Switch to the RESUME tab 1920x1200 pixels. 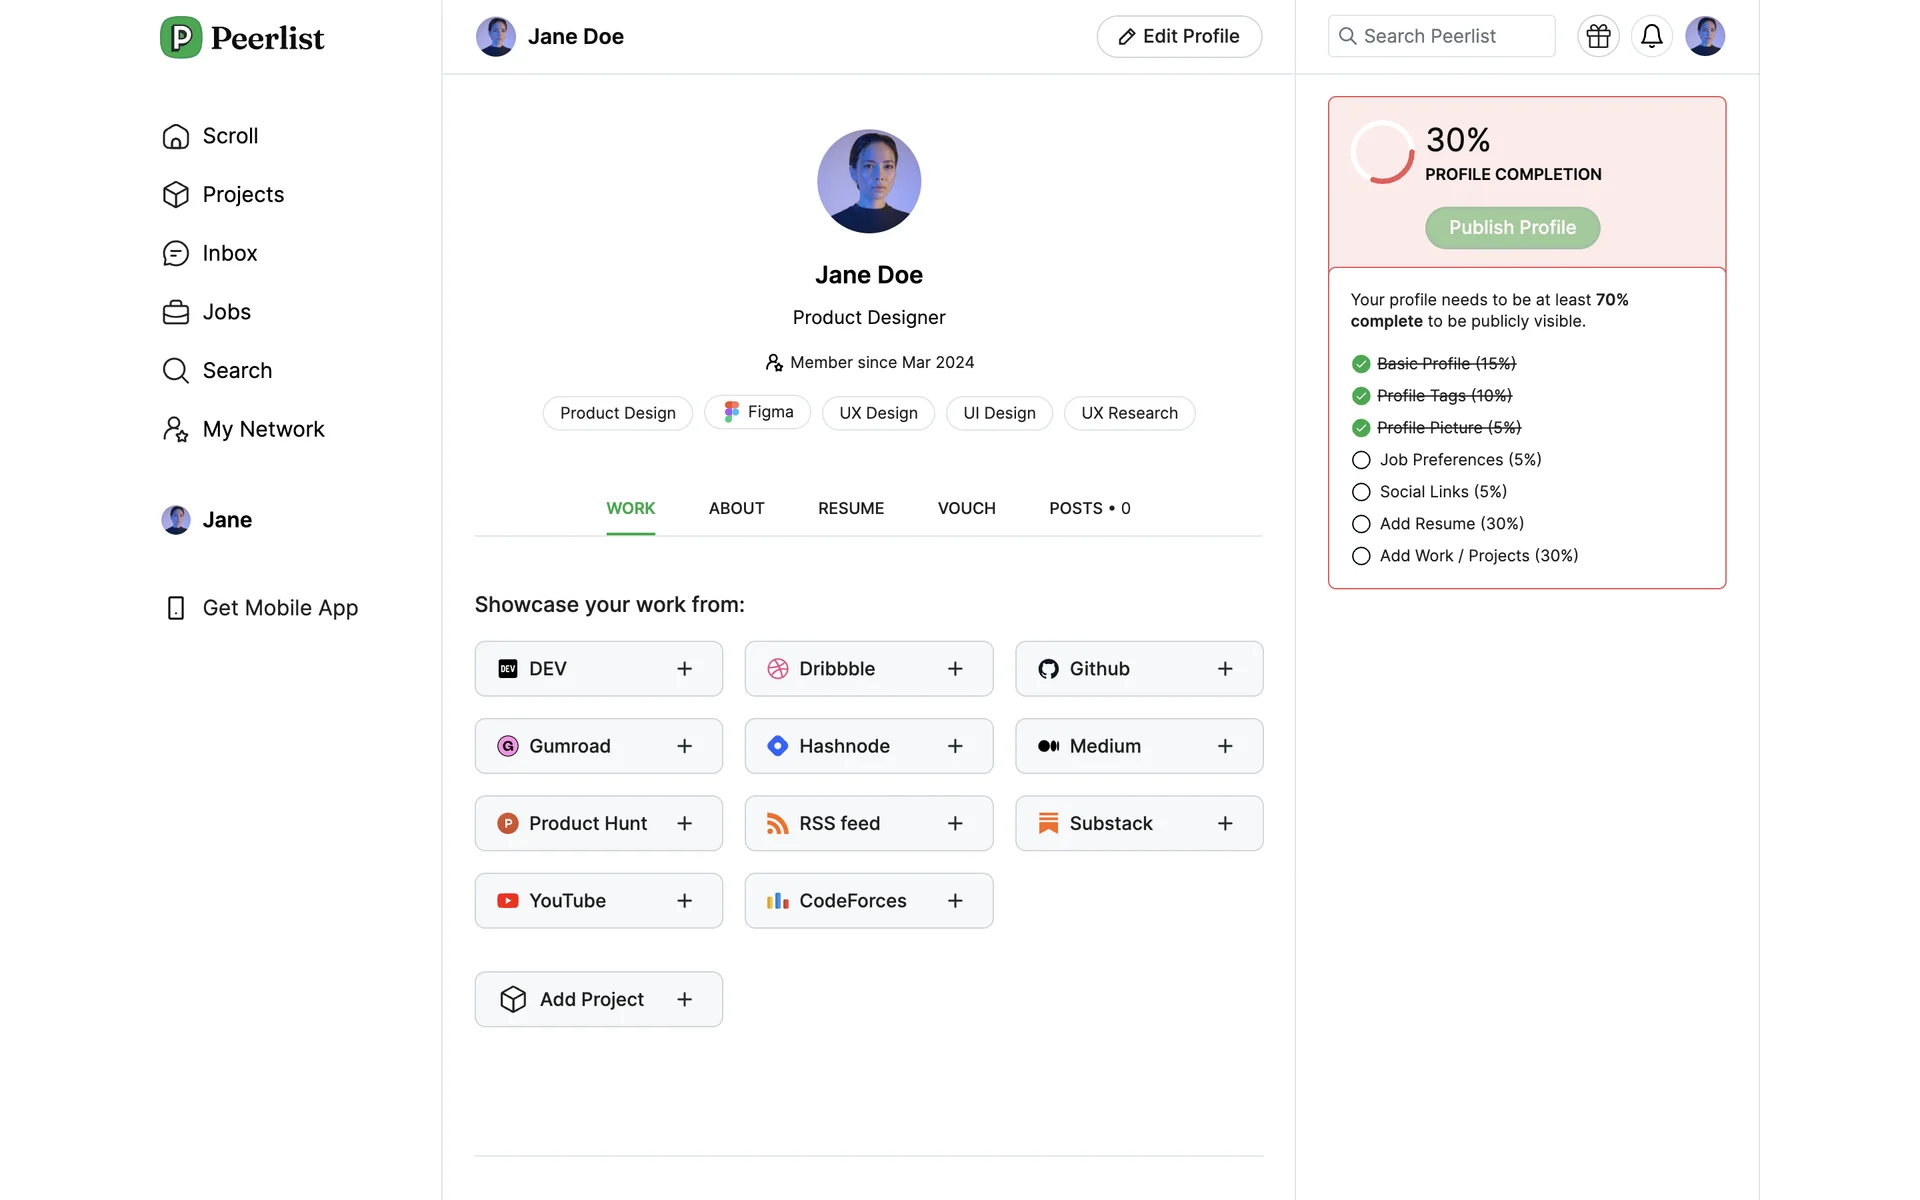pos(850,508)
